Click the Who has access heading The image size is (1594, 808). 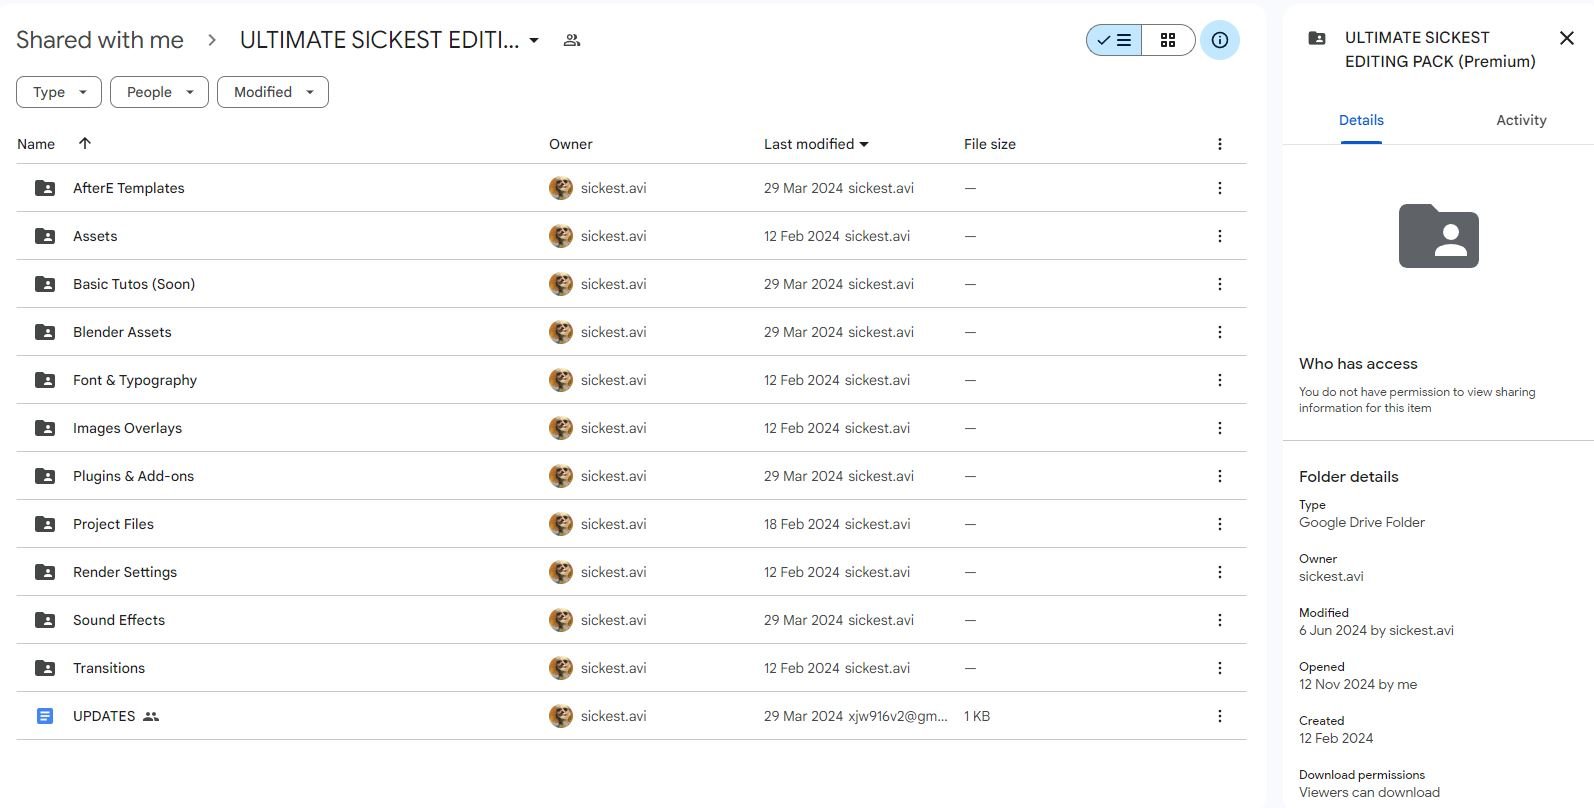click(x=1358, y=364)
